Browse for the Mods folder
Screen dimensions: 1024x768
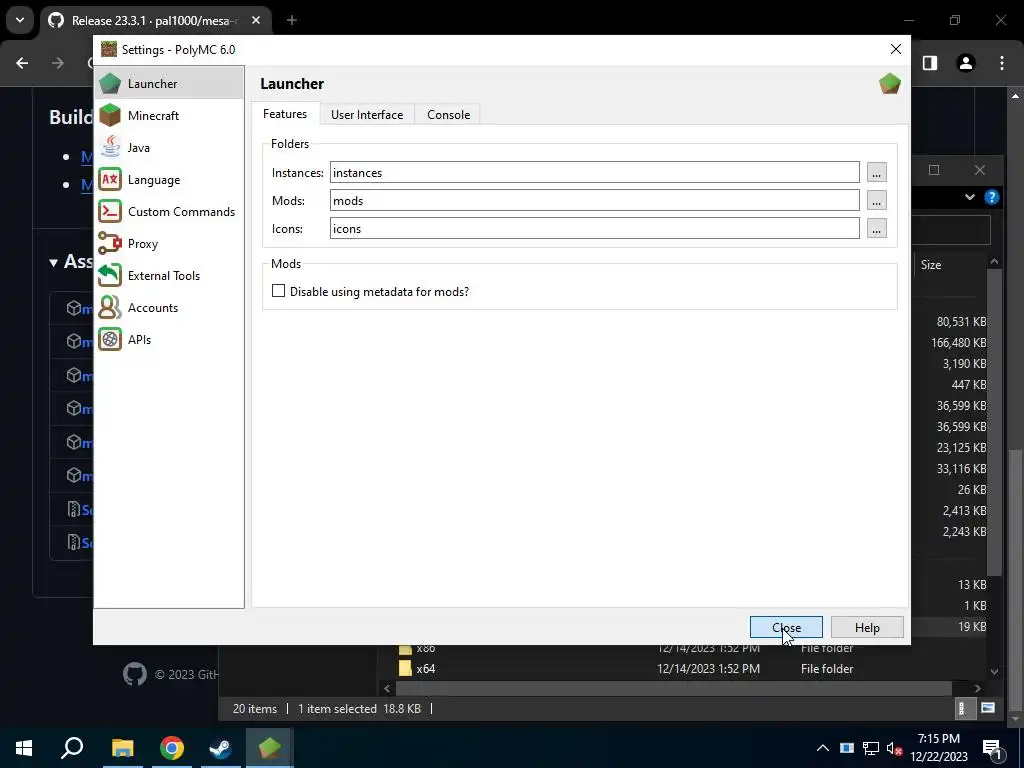tap(876, 200)
